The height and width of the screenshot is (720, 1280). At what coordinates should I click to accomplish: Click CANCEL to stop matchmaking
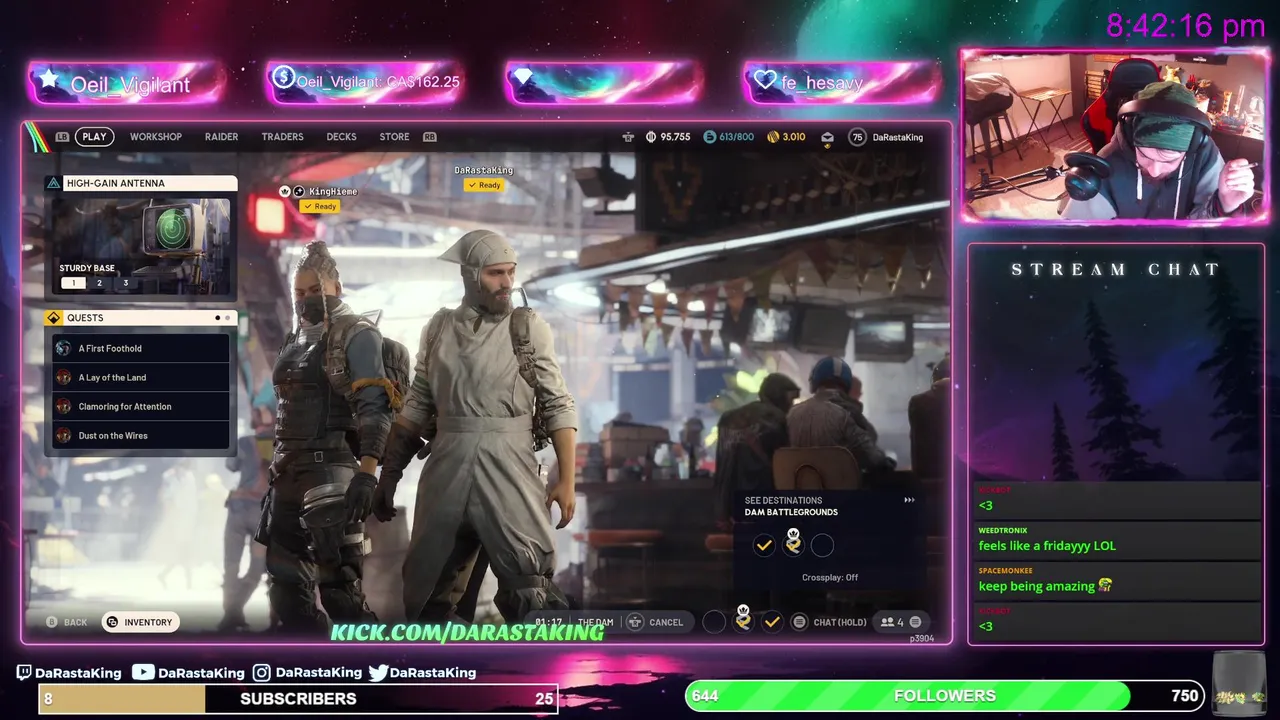pos(666,622)
